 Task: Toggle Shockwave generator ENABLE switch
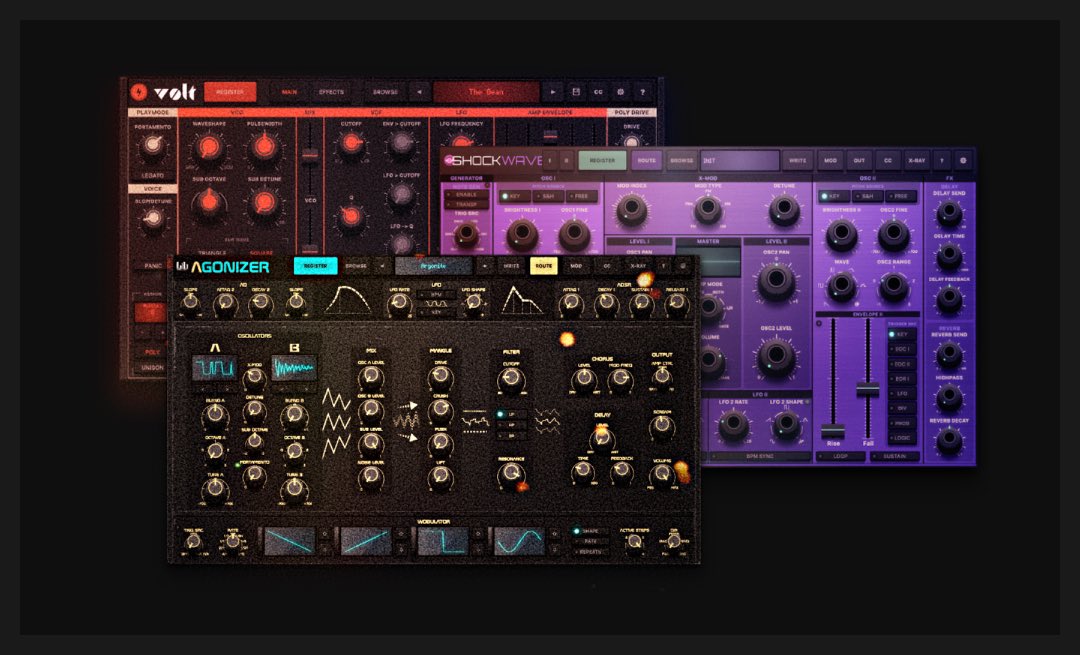point(466,195)
